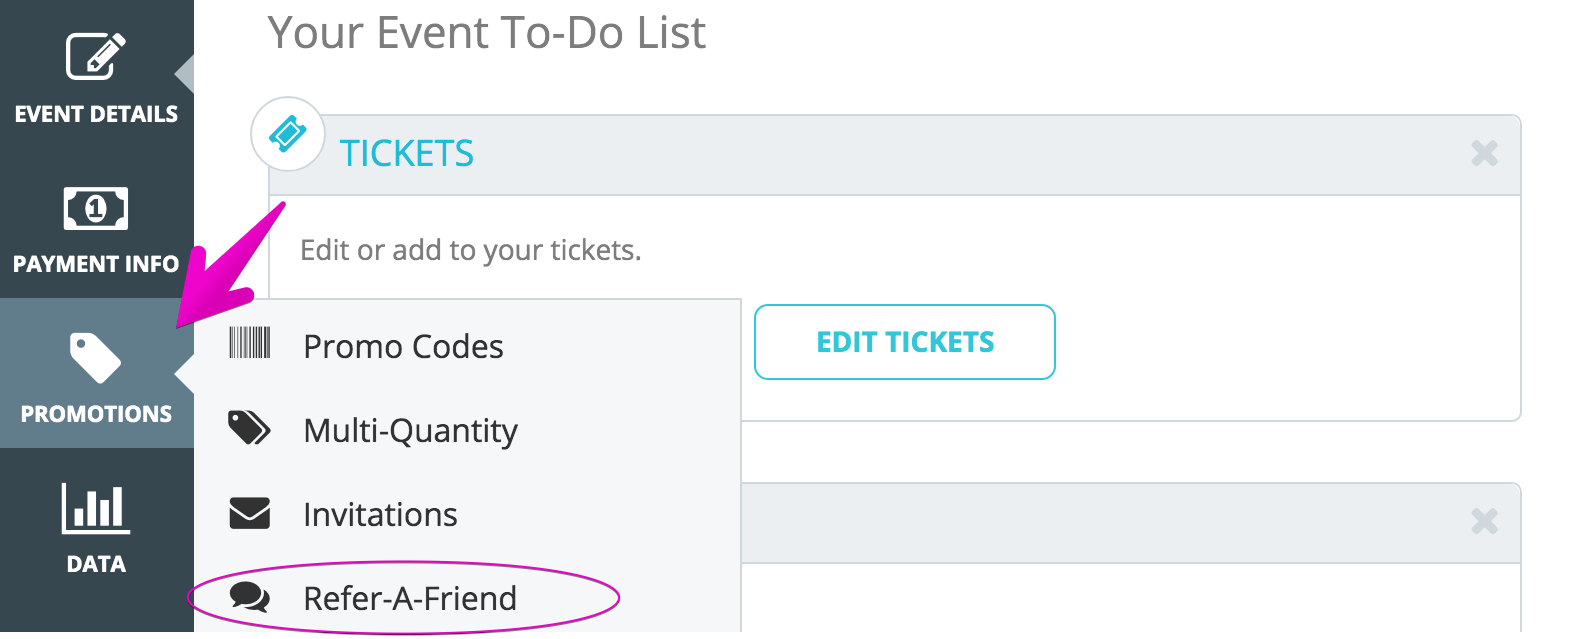Click the Refer-A-Friend chat bubbles icon
1574x639 pixels.
(x=250, y=597)
